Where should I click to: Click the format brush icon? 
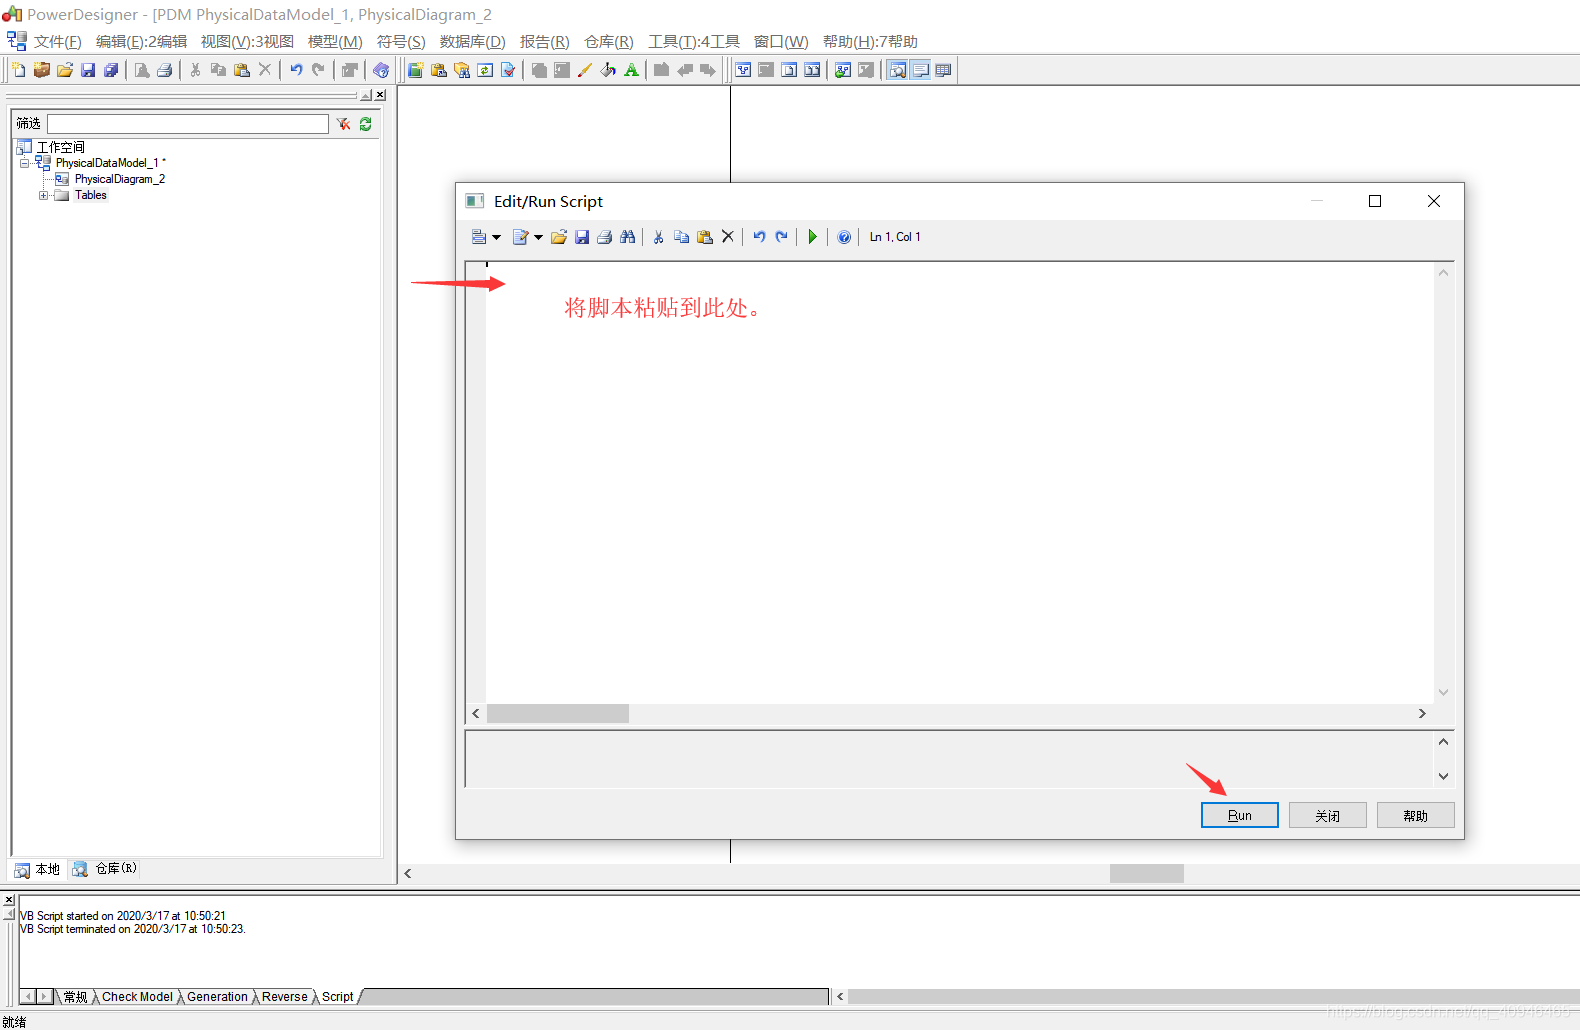[585, 70]
